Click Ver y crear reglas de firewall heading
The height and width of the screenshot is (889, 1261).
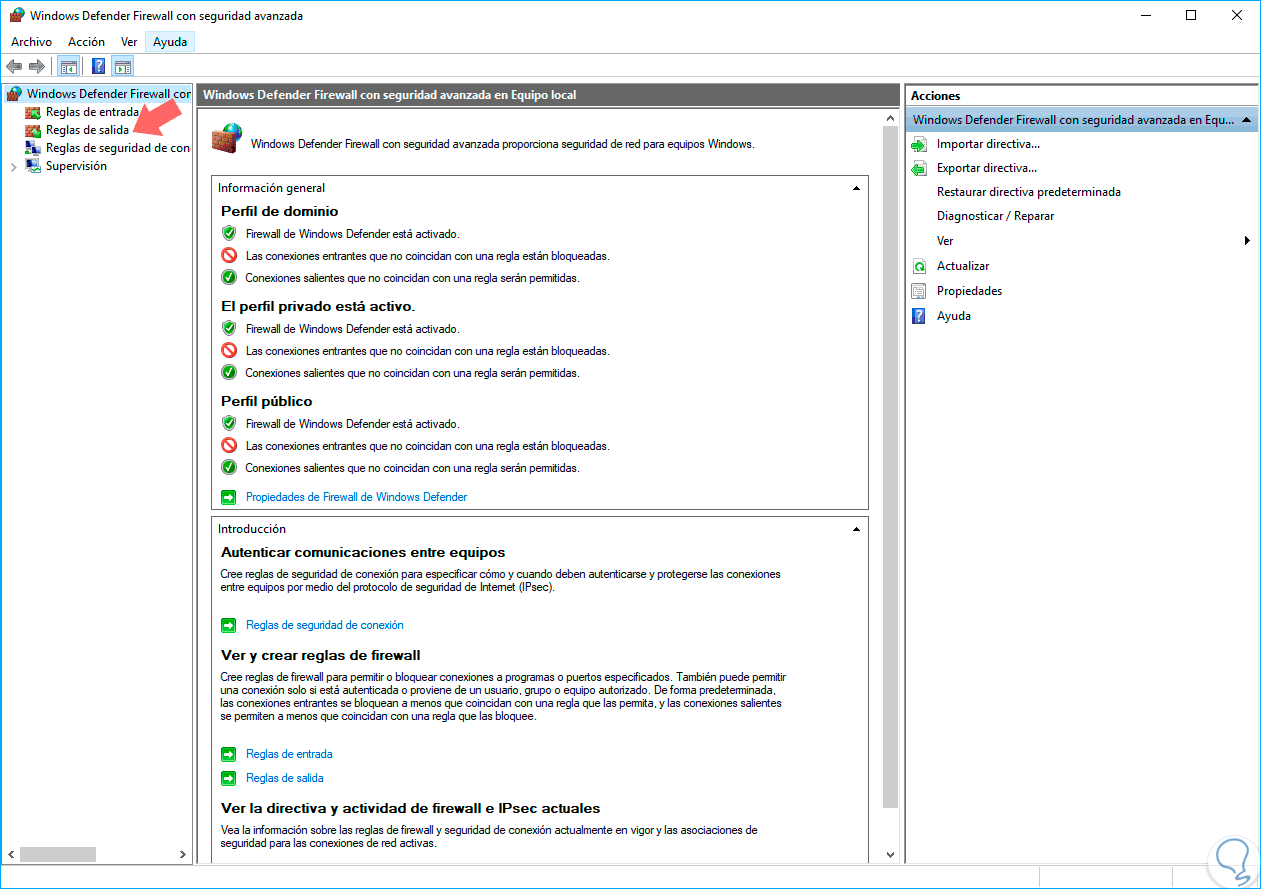tap(320, 655)
